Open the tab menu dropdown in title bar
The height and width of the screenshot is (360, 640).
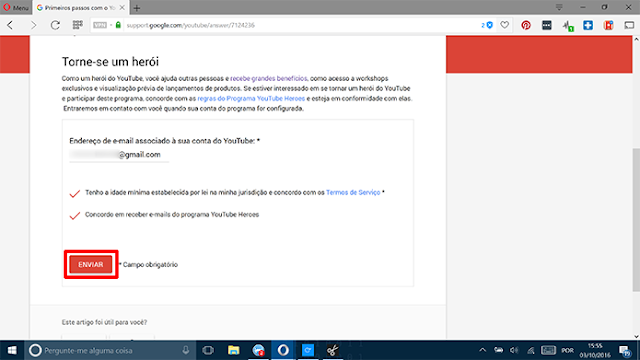click(559, 7)
